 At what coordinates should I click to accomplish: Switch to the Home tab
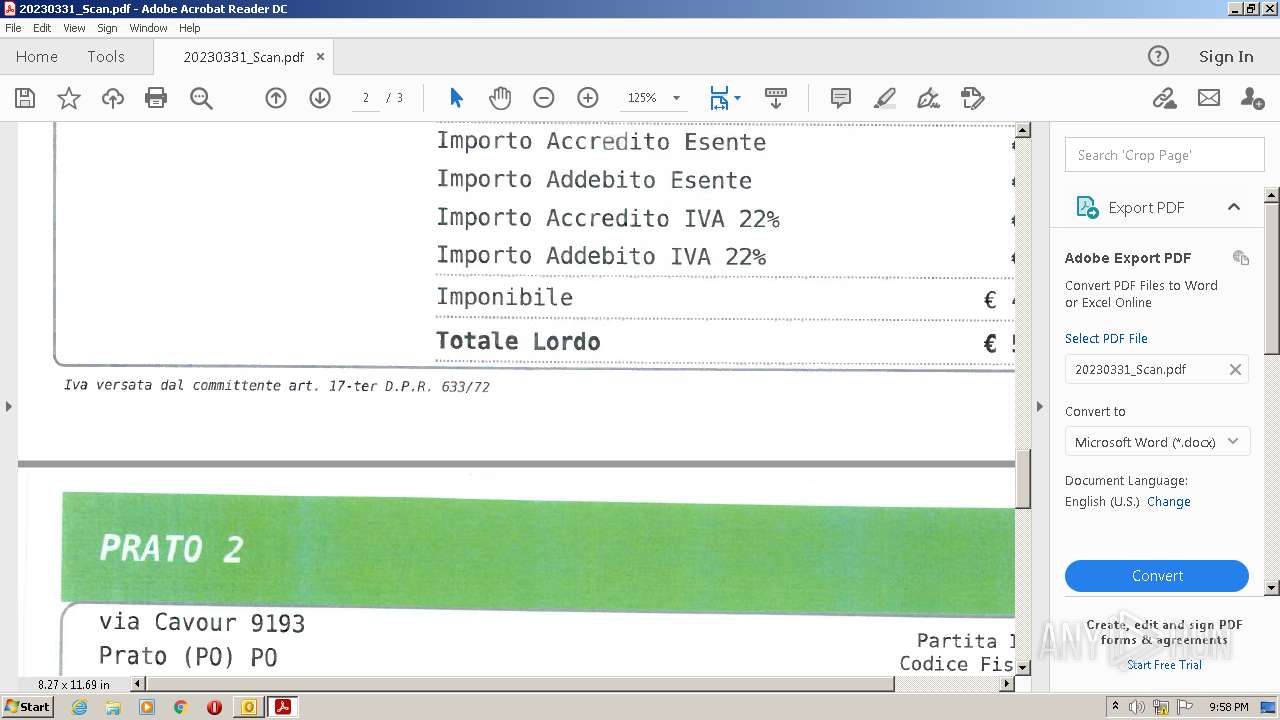[37, 57]
